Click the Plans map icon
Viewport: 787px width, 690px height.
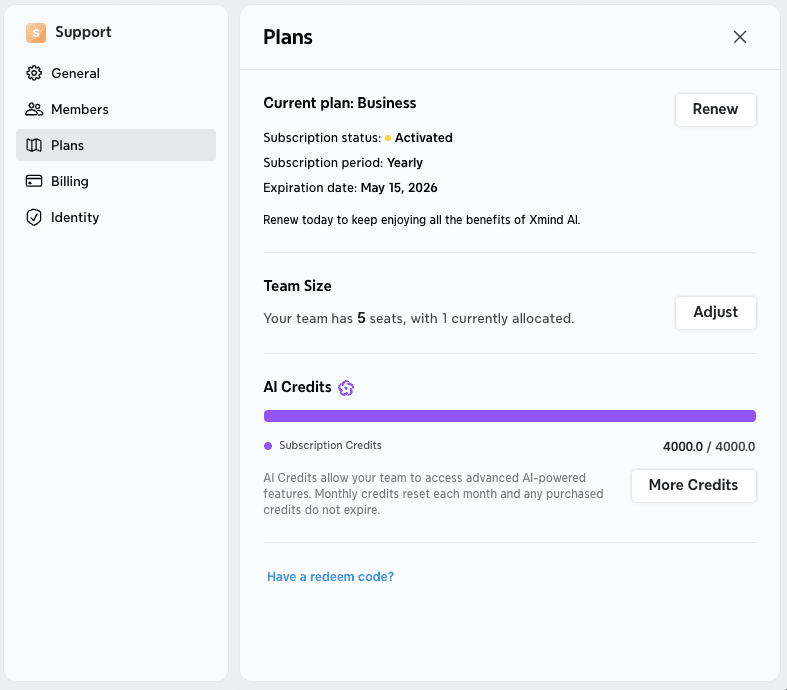pos(34,145)
